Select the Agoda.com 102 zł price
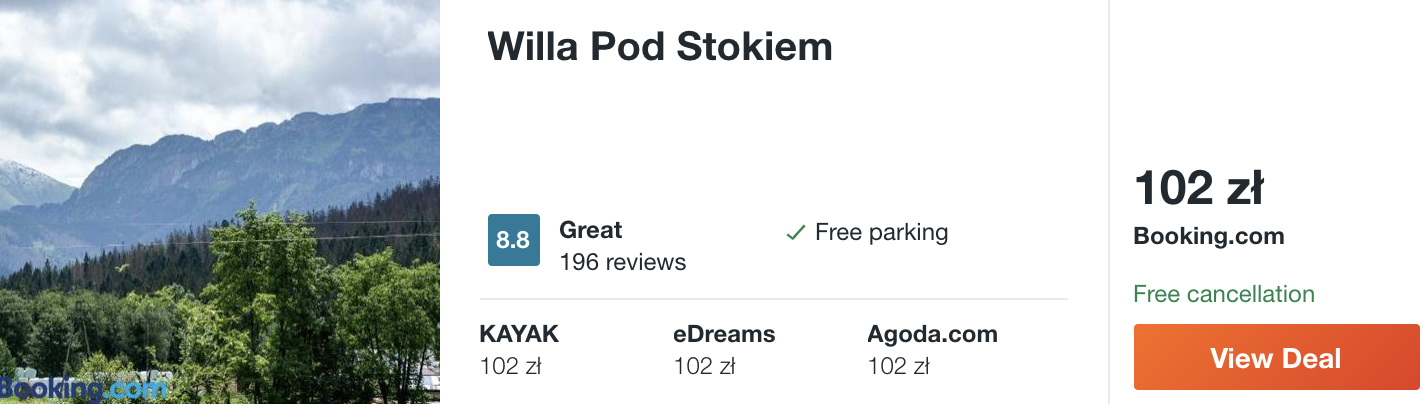The width and height of the screenshot is (1424, 404). point(898,367)
